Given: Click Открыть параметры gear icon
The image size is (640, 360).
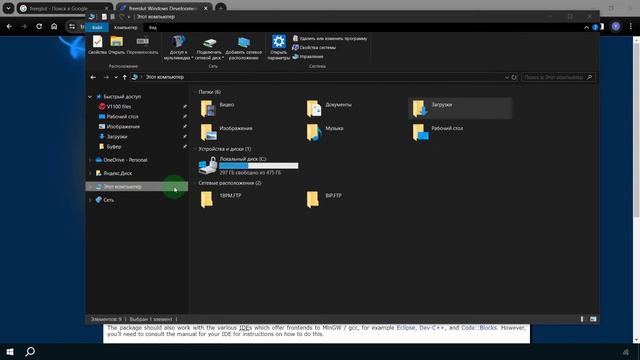Looking at the screenshot, I should tap(279, 48).
